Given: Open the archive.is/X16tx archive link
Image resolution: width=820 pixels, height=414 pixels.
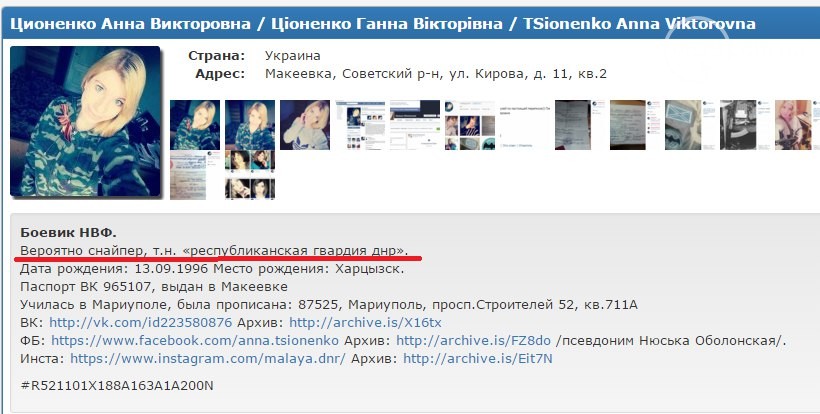Looking at the screenshot, I should (x=366, y=323).
